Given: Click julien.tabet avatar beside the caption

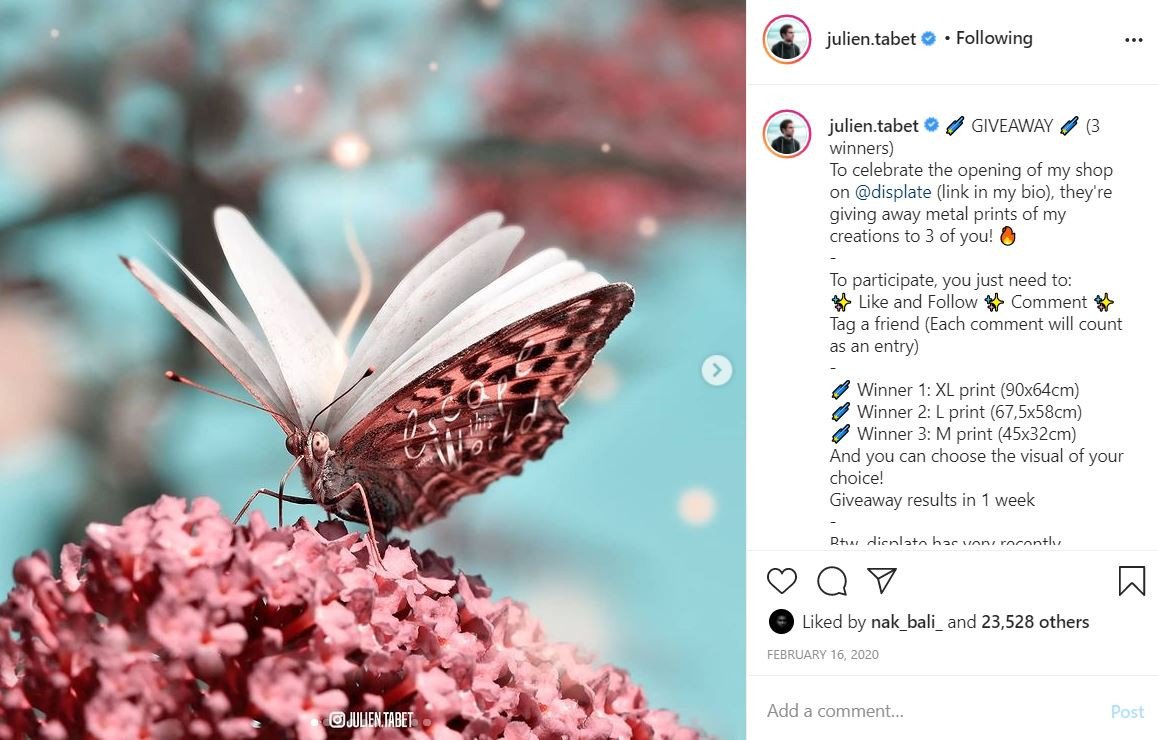Looking at the screenshot, I should tap(787, 134).
